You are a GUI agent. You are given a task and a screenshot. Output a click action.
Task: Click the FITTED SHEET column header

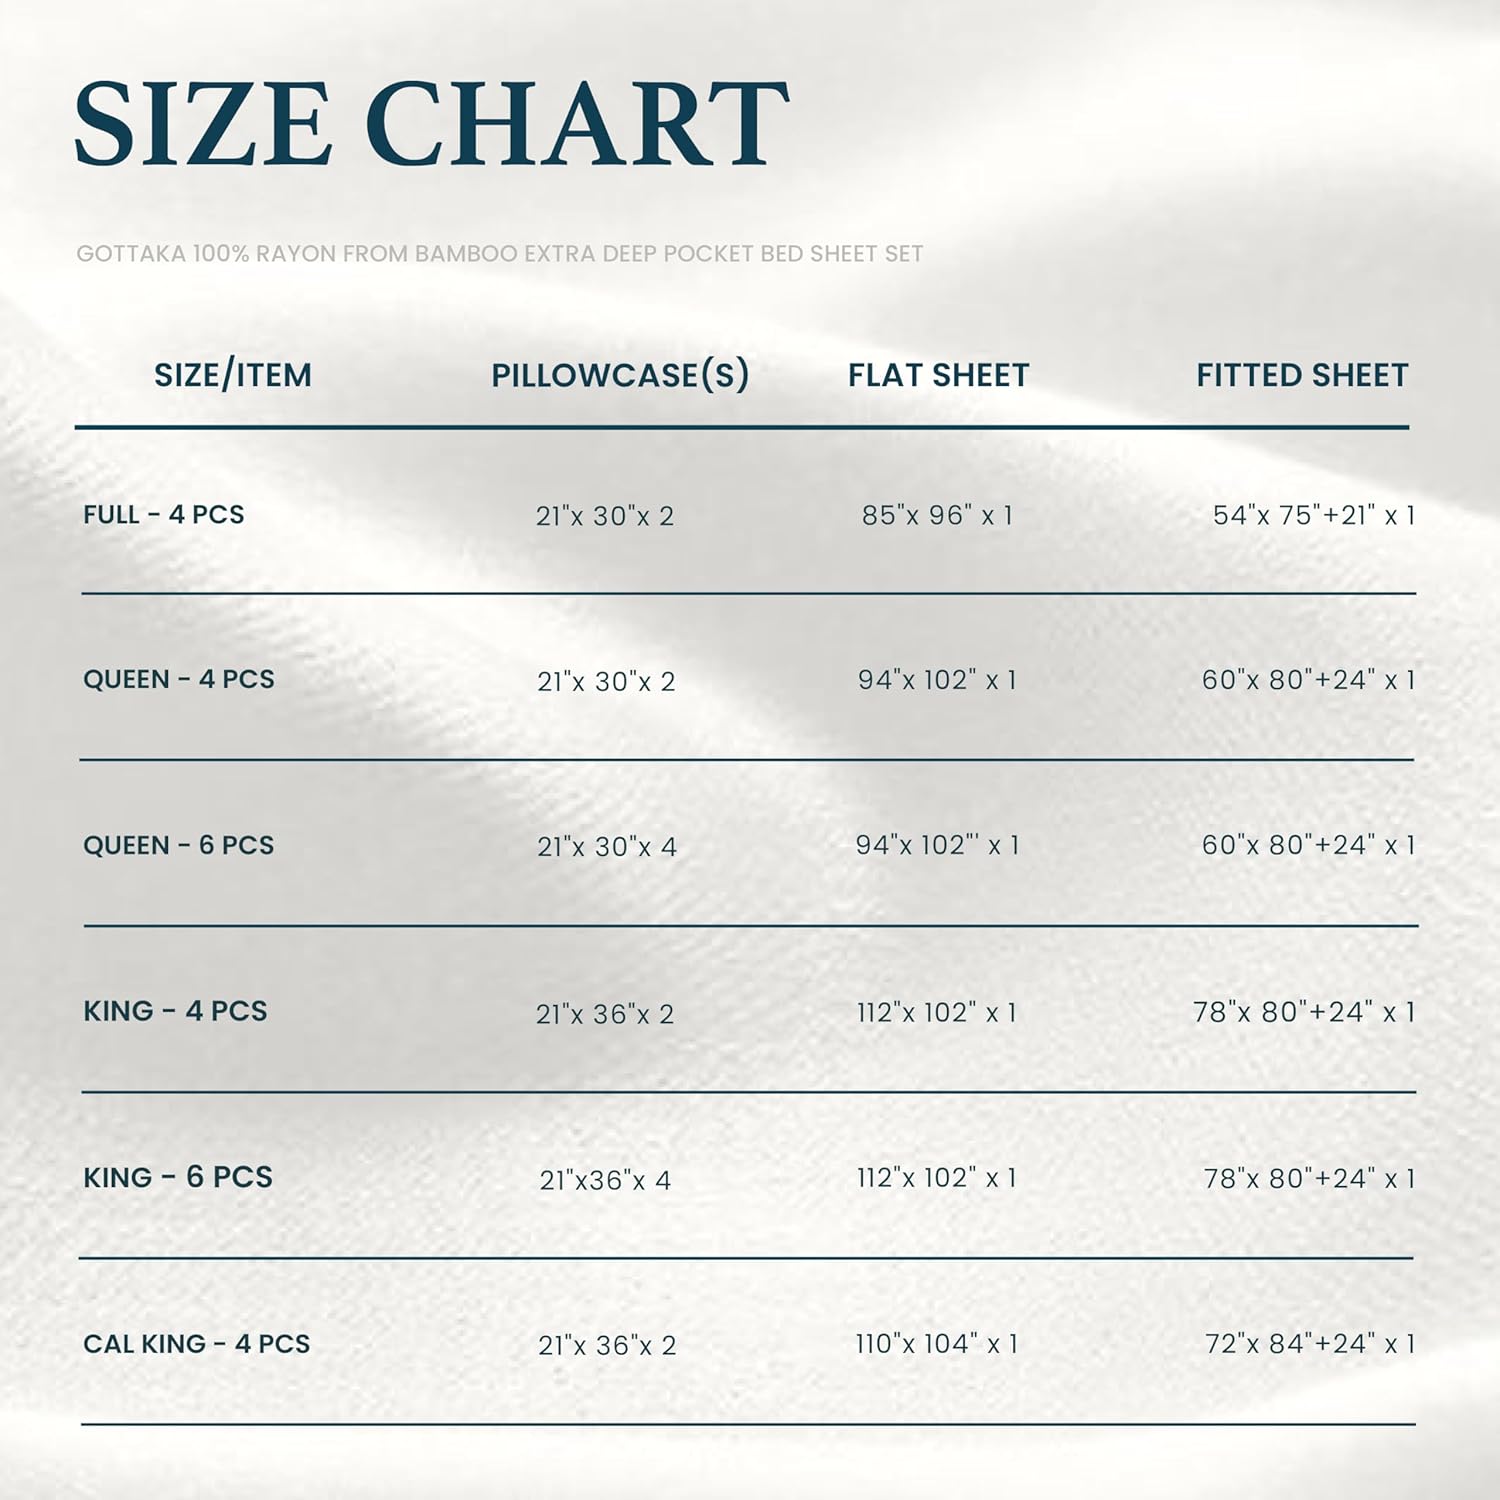(x=1302, y=375)
